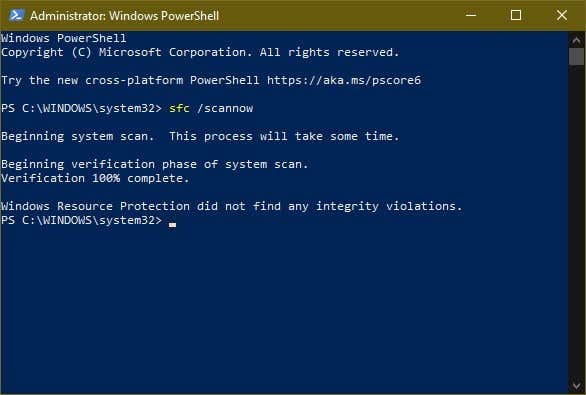Click the scrollbar down arrow
The width and height of the screenshot is (586, 395).
(576, 385)
